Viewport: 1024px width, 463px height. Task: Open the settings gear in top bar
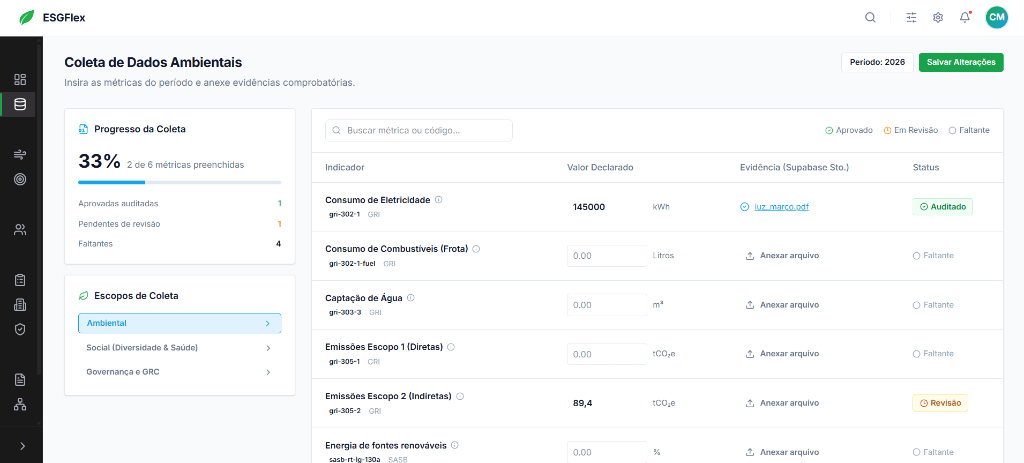[x=938, y=17]
